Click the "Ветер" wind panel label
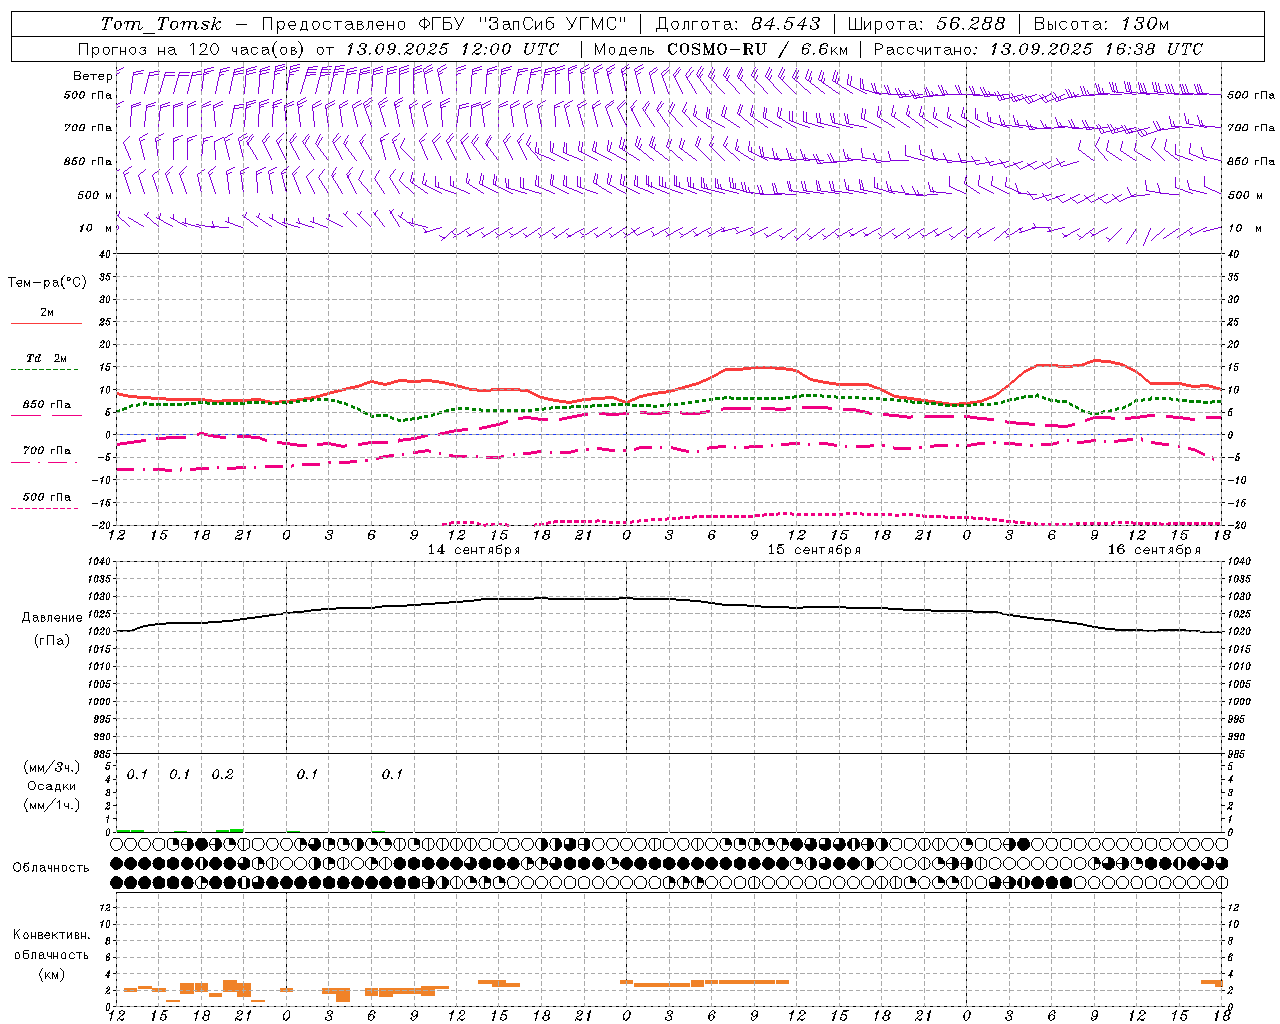Screen dimensions: 1280x1024 [92, 76]
